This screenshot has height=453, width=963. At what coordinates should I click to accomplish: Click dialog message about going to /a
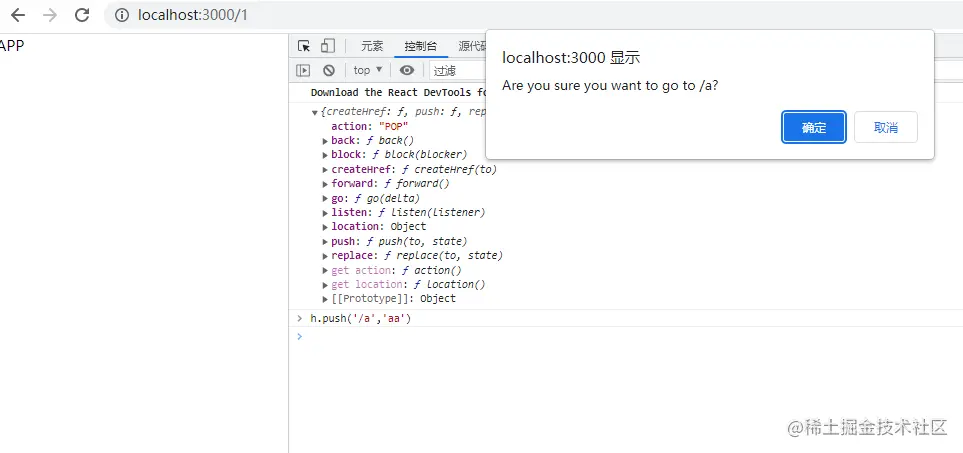click(x=610, y=85)
